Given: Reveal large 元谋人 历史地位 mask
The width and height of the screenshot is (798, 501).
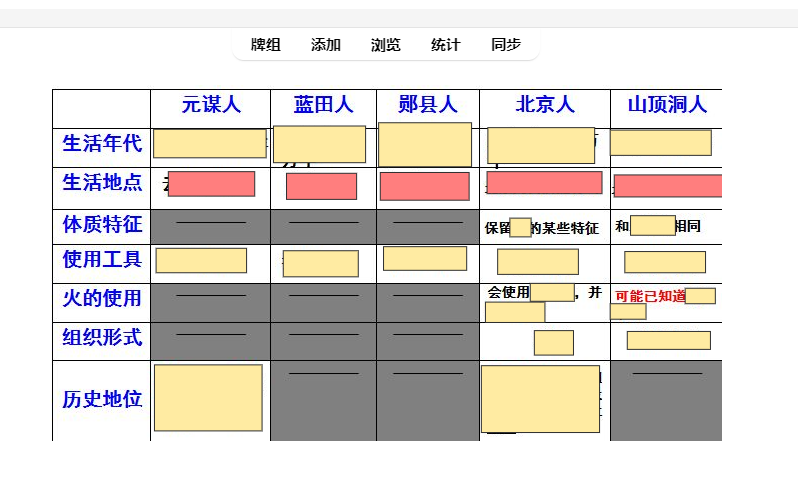Looking at the screenshot, I should point(208,398).
